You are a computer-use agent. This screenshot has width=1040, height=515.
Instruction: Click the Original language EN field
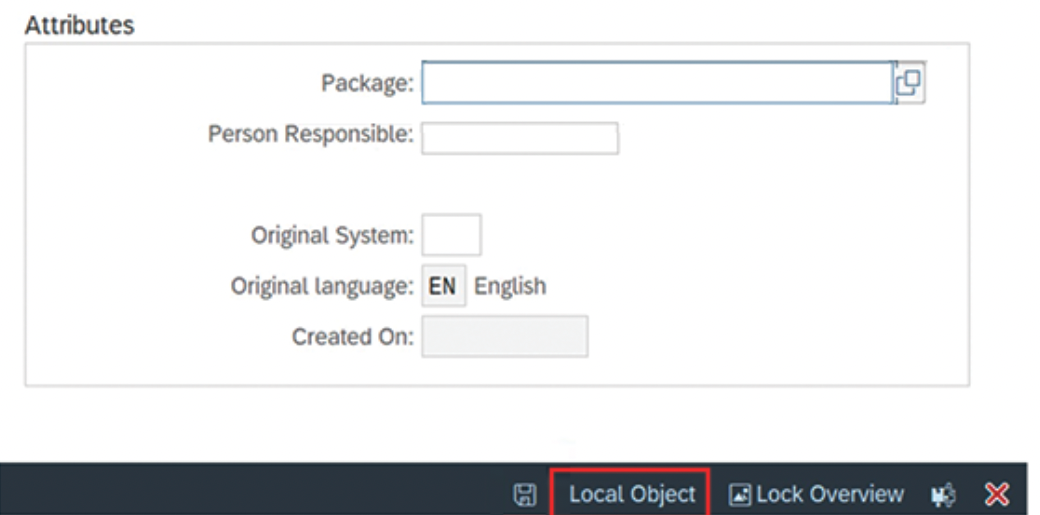coord(442,287)
